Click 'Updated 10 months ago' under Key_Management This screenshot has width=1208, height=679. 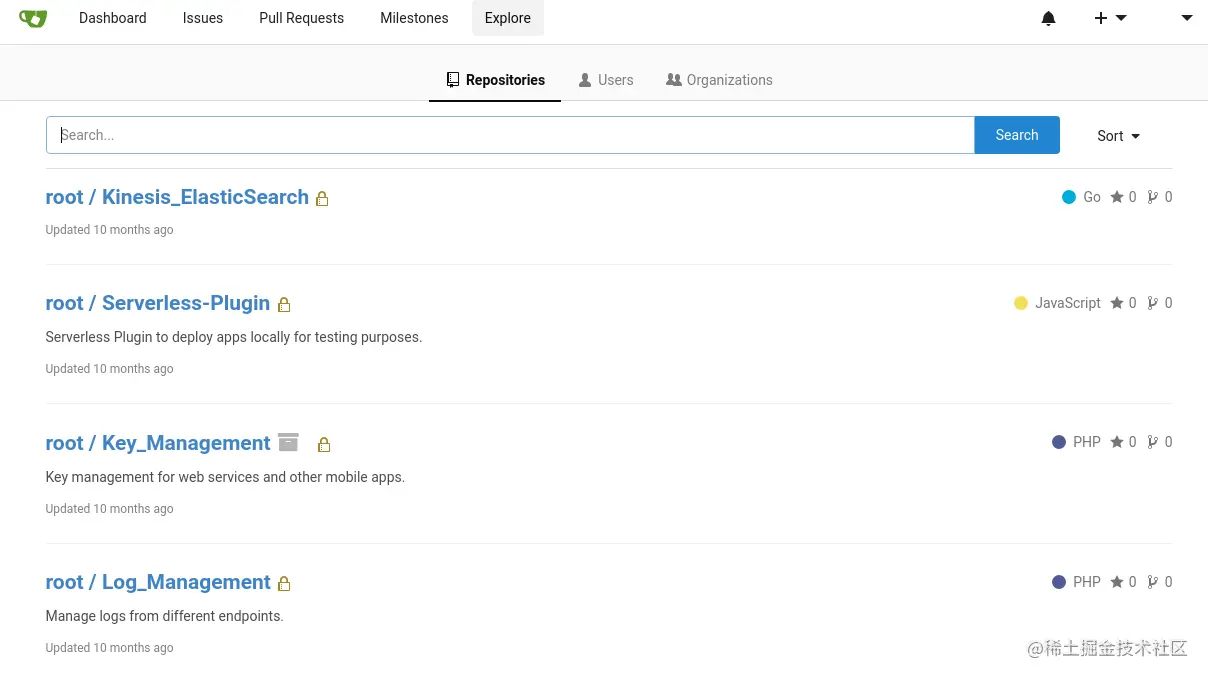pyautogui.click(x=109, y=509)
